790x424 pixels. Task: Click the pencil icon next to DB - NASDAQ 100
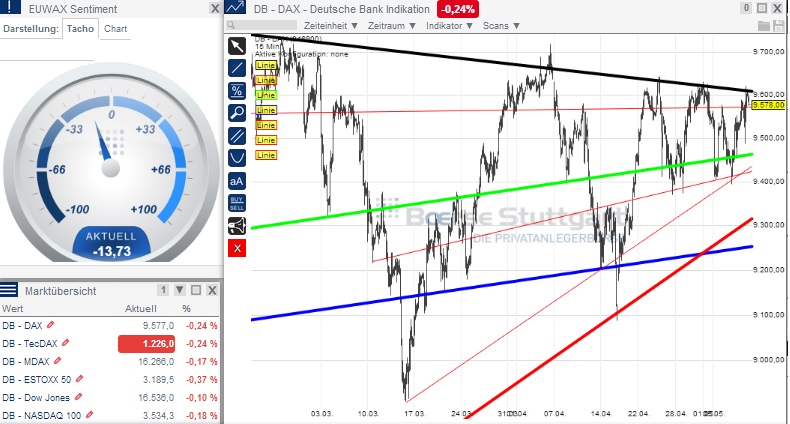coord(89,414)
